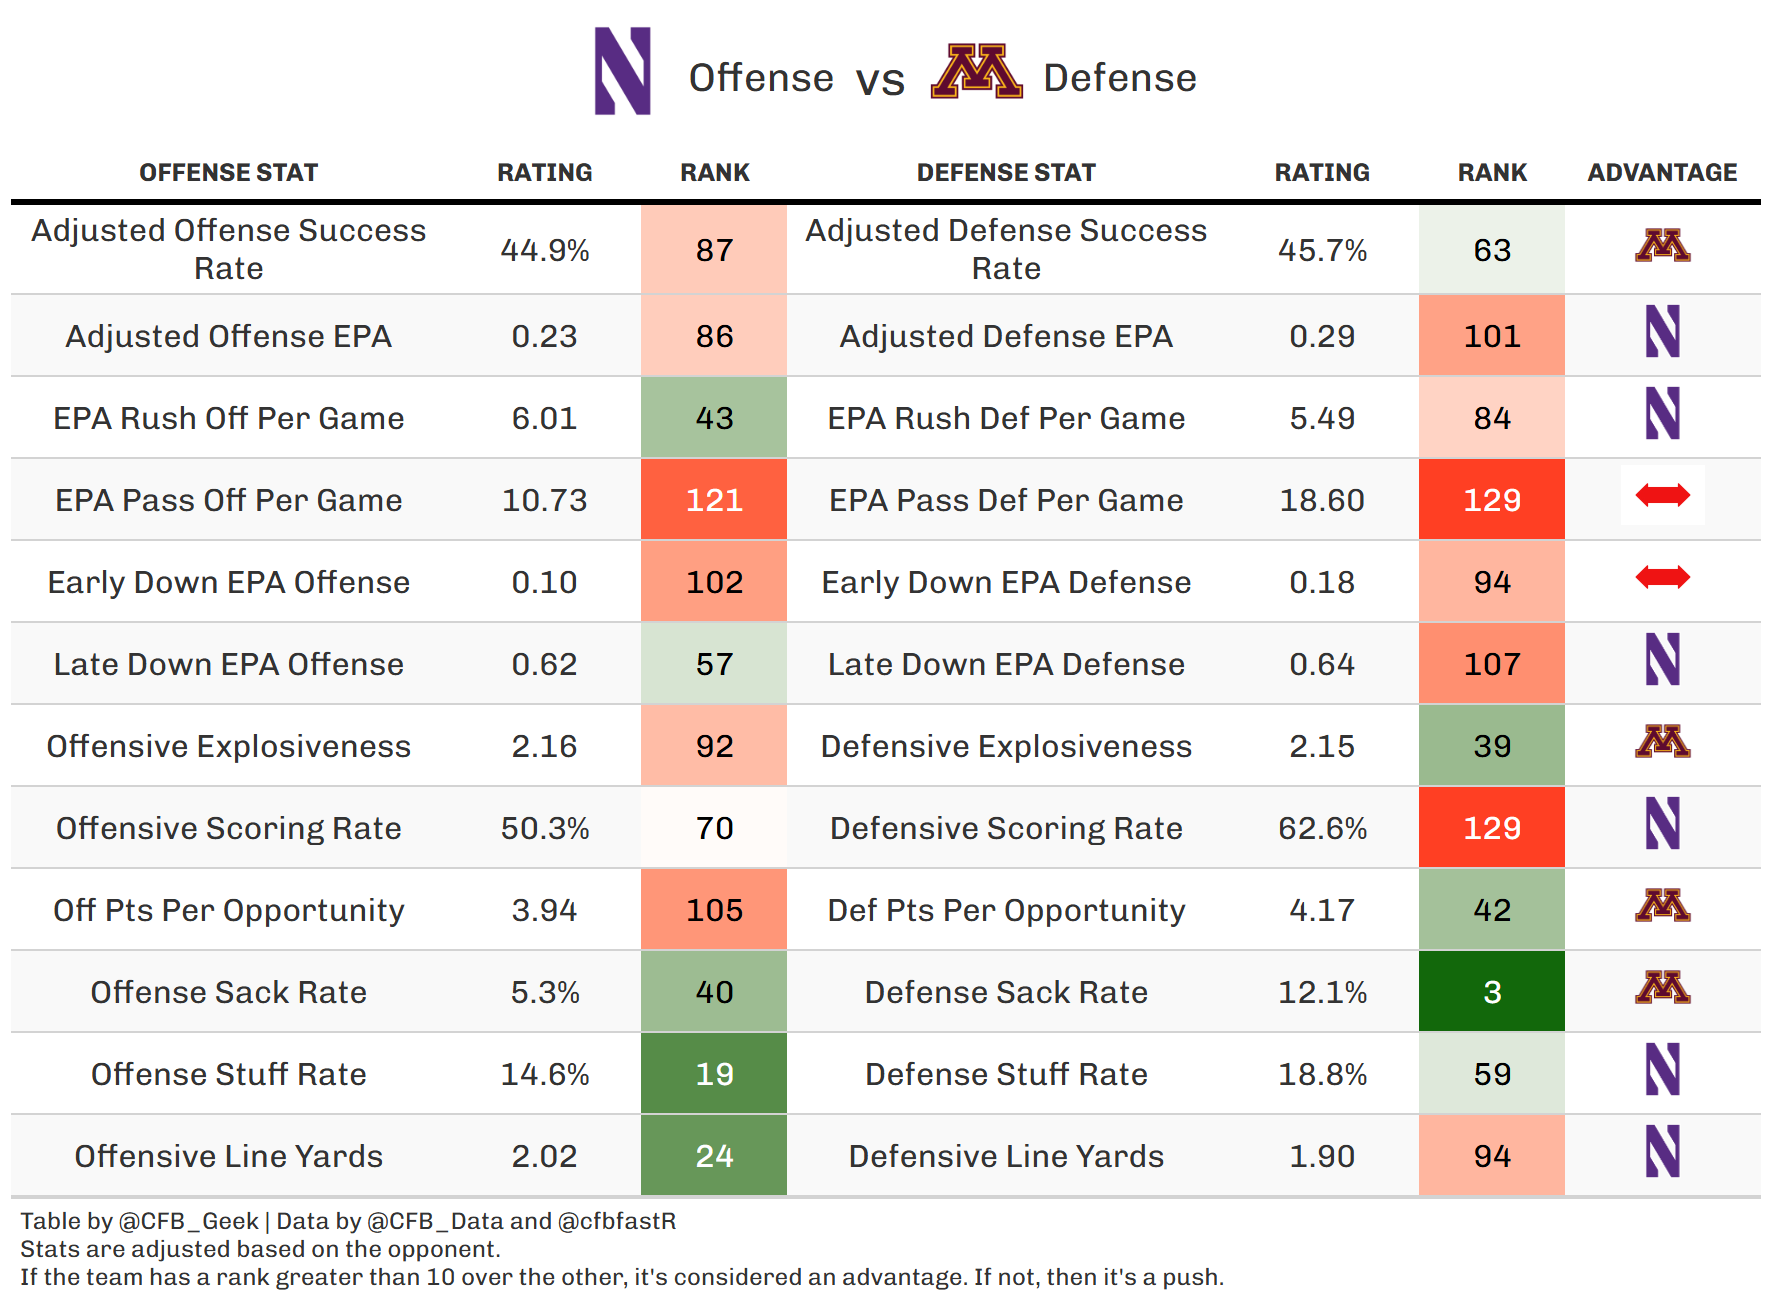Click the Minnesota logo in the title
This screenshot has height=1312, width=1770.
pos(976,72)
